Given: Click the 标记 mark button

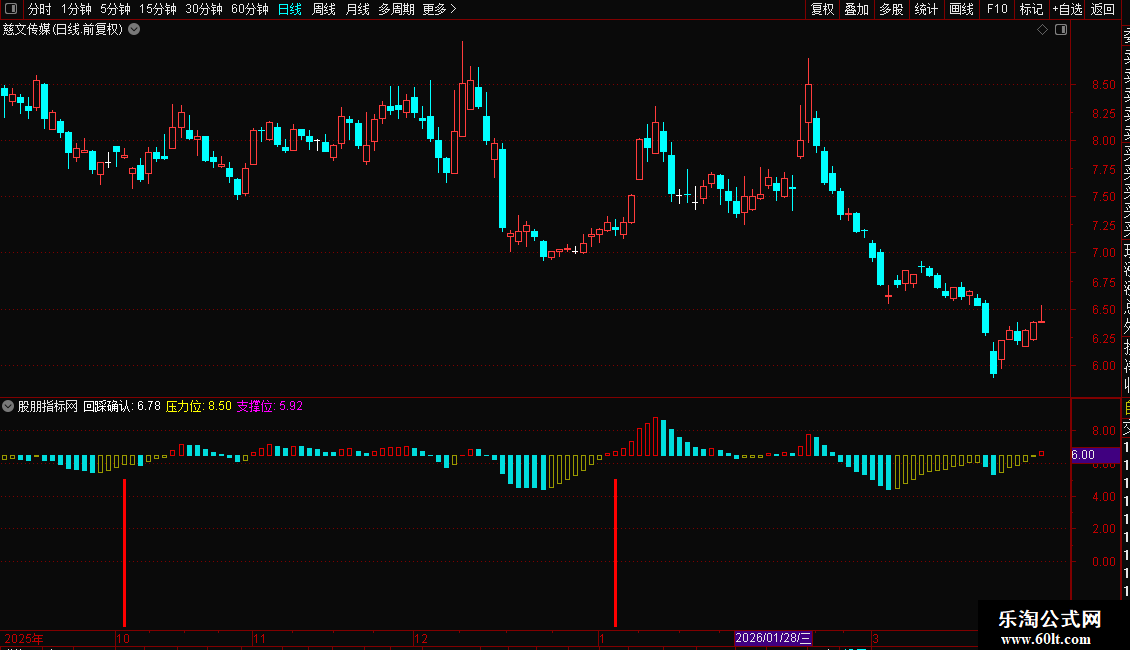Looking at the screenshot, I should pos(1031,9).
